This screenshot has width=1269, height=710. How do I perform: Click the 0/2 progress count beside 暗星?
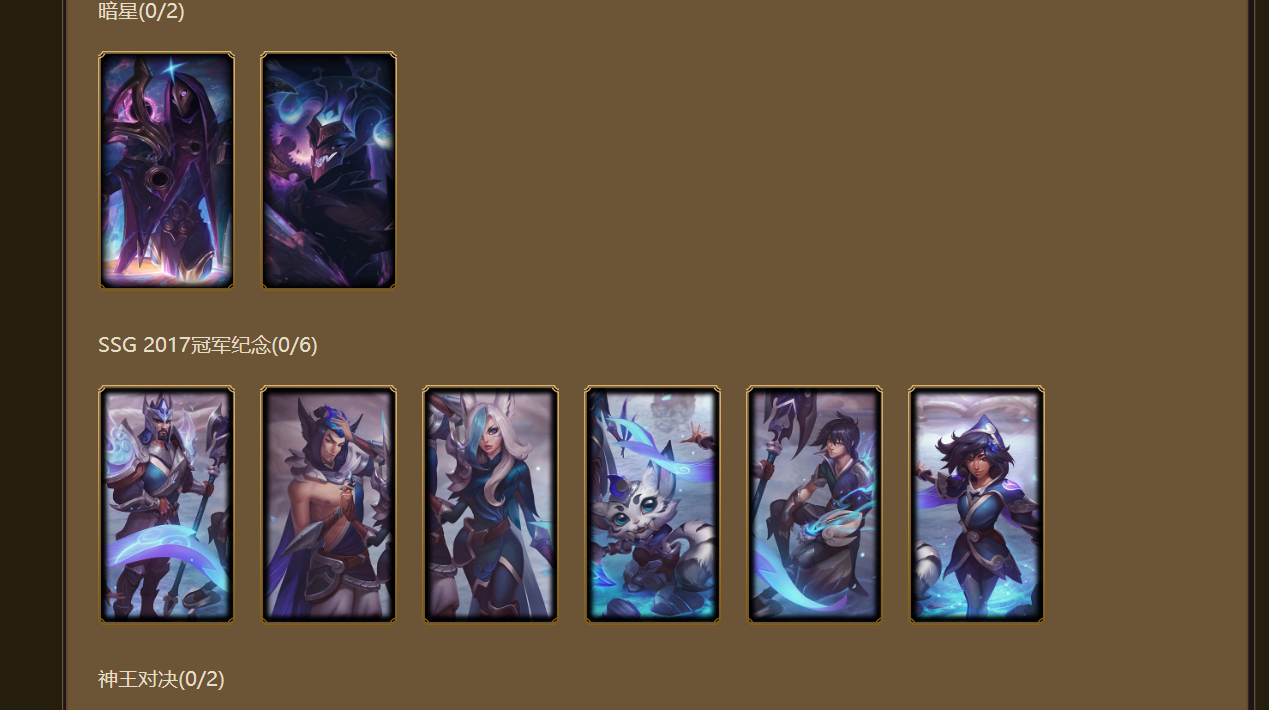click(162, 11)
